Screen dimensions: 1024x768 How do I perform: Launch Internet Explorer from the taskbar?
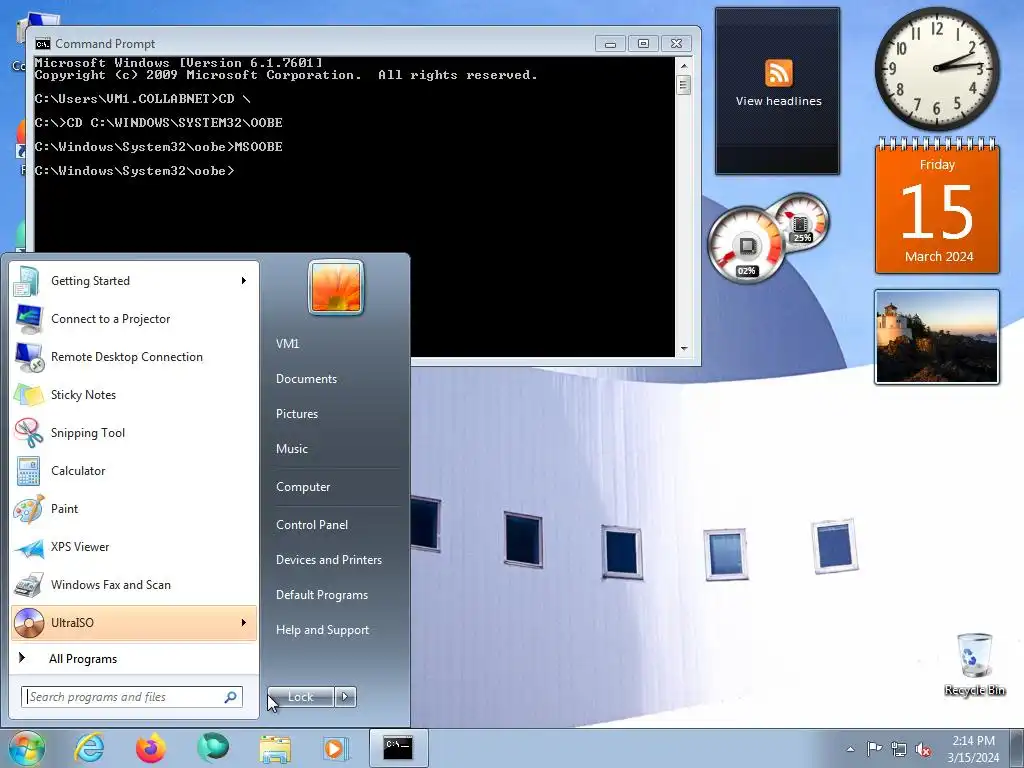pyautogui.click(x=89, y=748)
